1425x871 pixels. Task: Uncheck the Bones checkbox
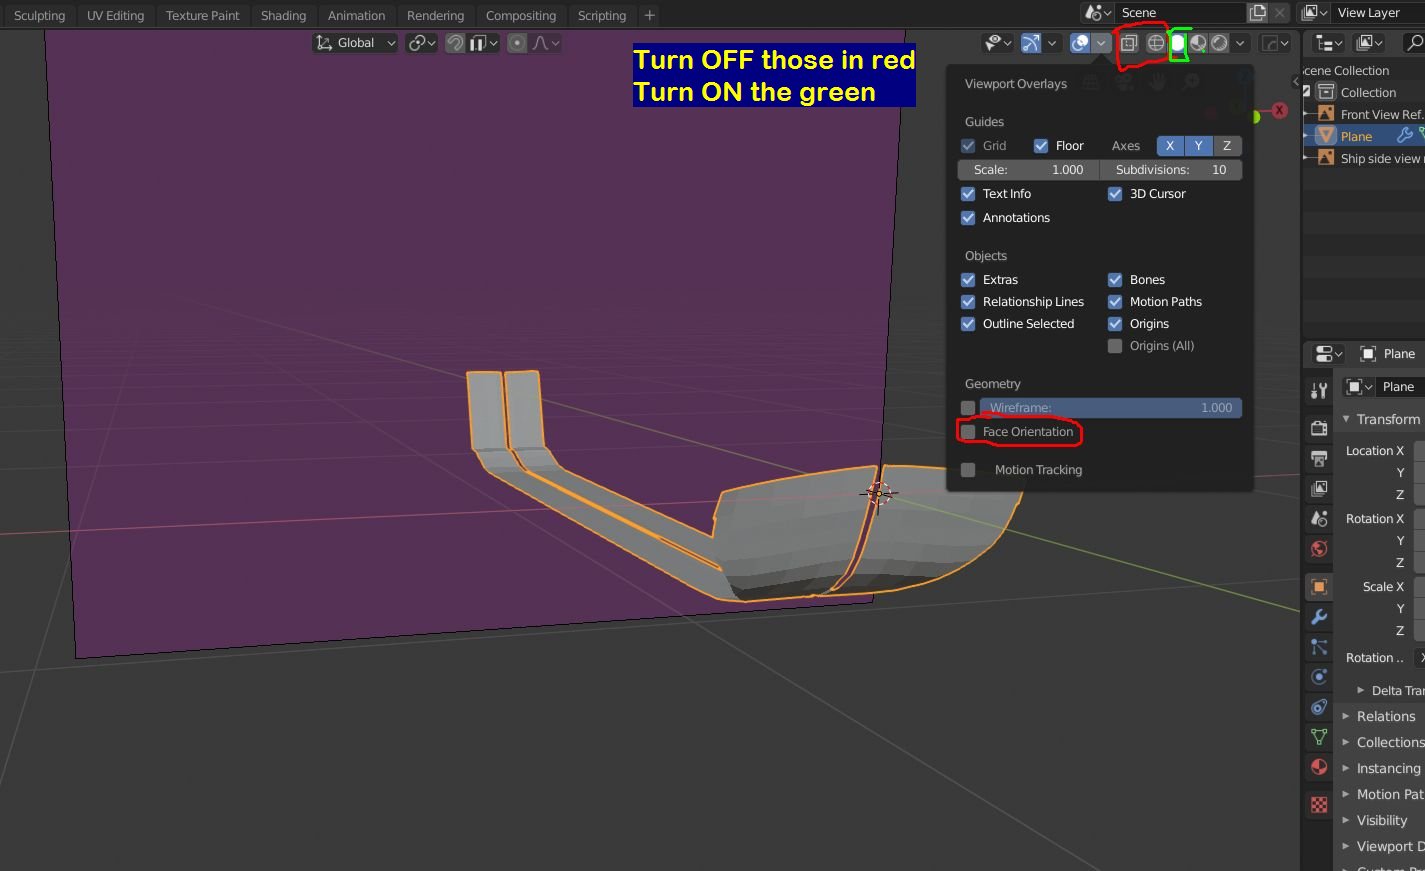[x=1115, y=280]
